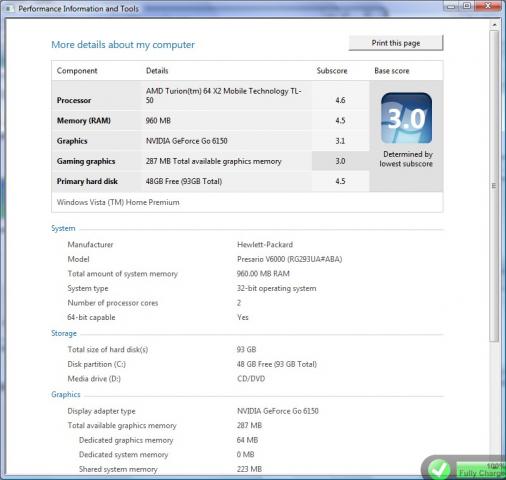Click the Storage section heading
Image resolution: width=506 pixels, height=480 pixels.
click(x=64, y=333)
